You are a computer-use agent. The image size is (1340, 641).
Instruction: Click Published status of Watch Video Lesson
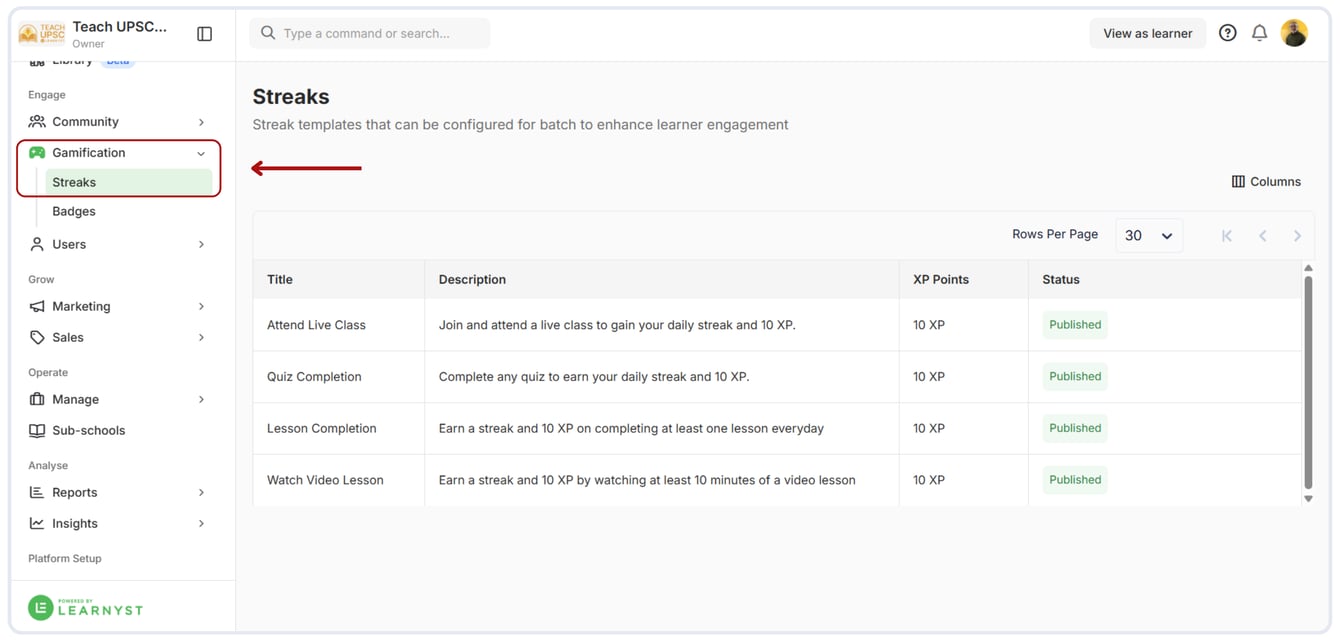coord(1075,480)
